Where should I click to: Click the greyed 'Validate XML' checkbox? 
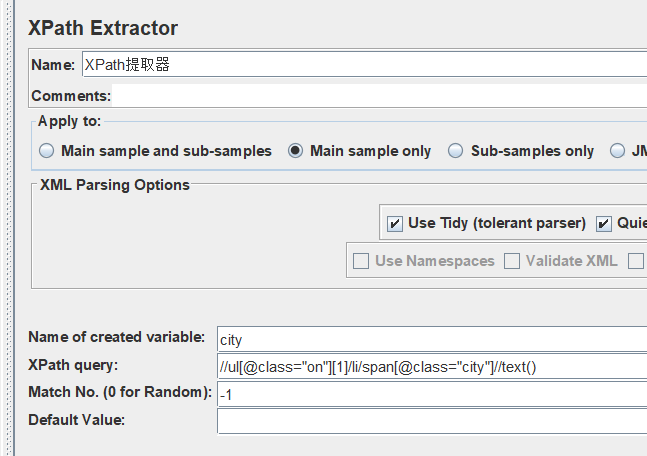click(512, 261)
